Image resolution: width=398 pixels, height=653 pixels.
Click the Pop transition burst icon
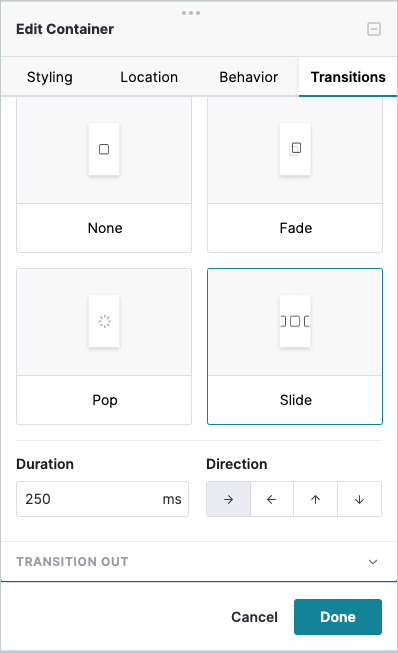(x=104, y=321)
